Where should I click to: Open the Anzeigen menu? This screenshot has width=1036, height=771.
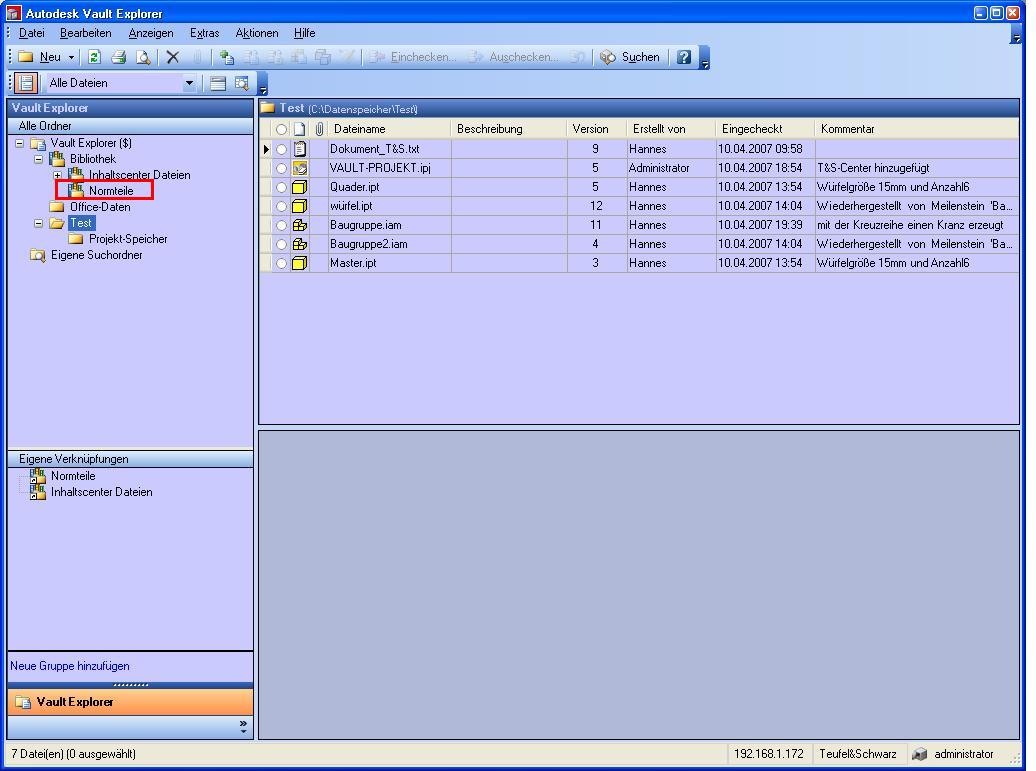(x=151, y=33)
